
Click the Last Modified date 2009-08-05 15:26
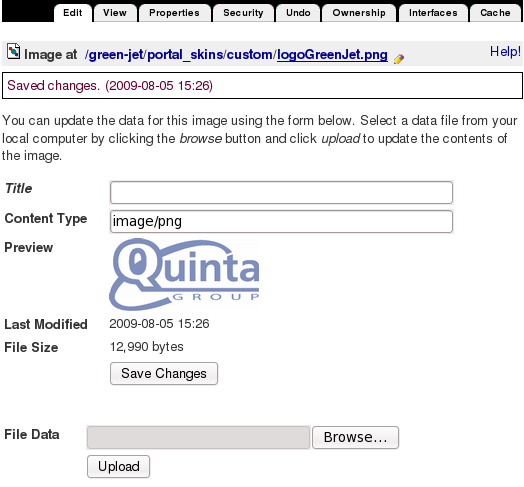point(159,324)
